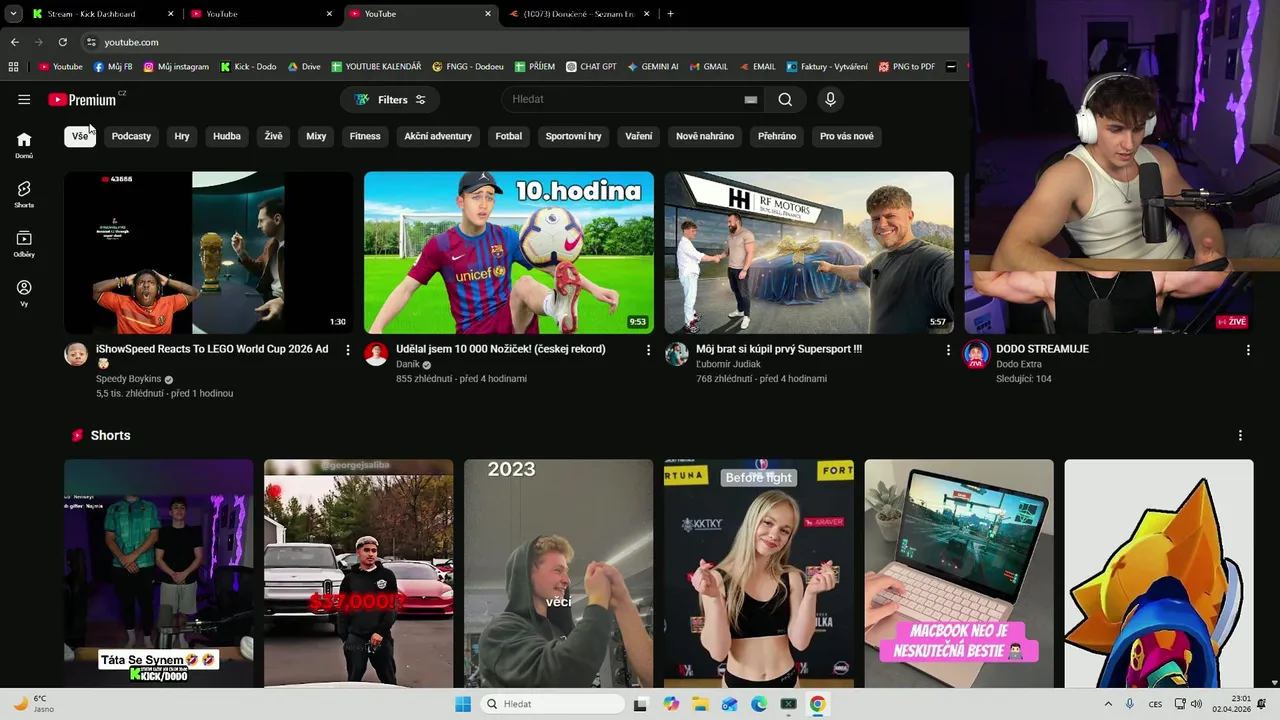Select the Vše chip
1280x720 pixels.
pyautogui.click(x=80, y=136)
